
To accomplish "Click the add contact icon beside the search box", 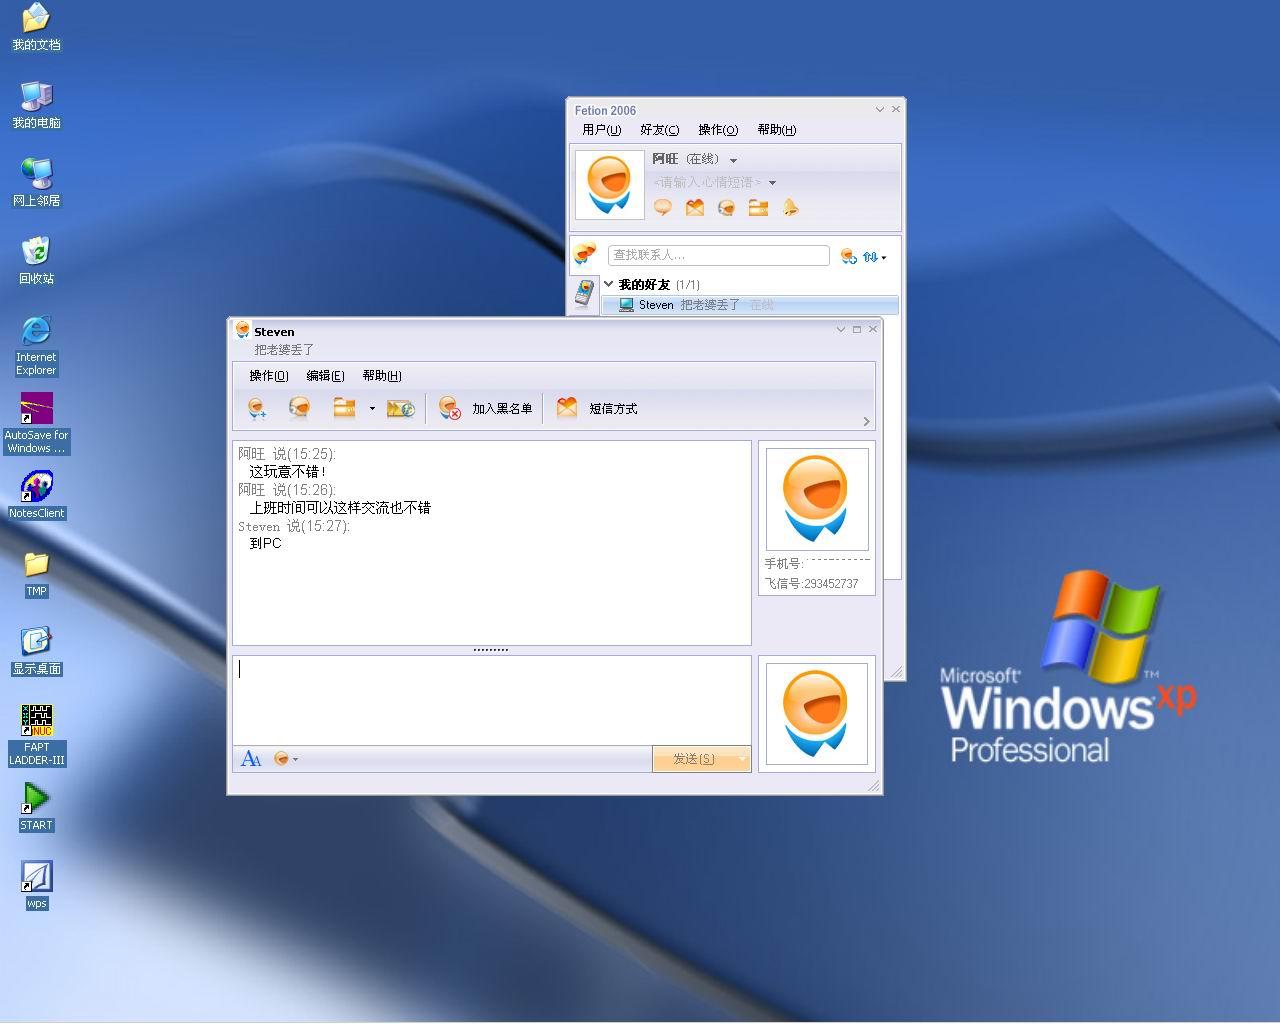I will (x=848, y=256).
